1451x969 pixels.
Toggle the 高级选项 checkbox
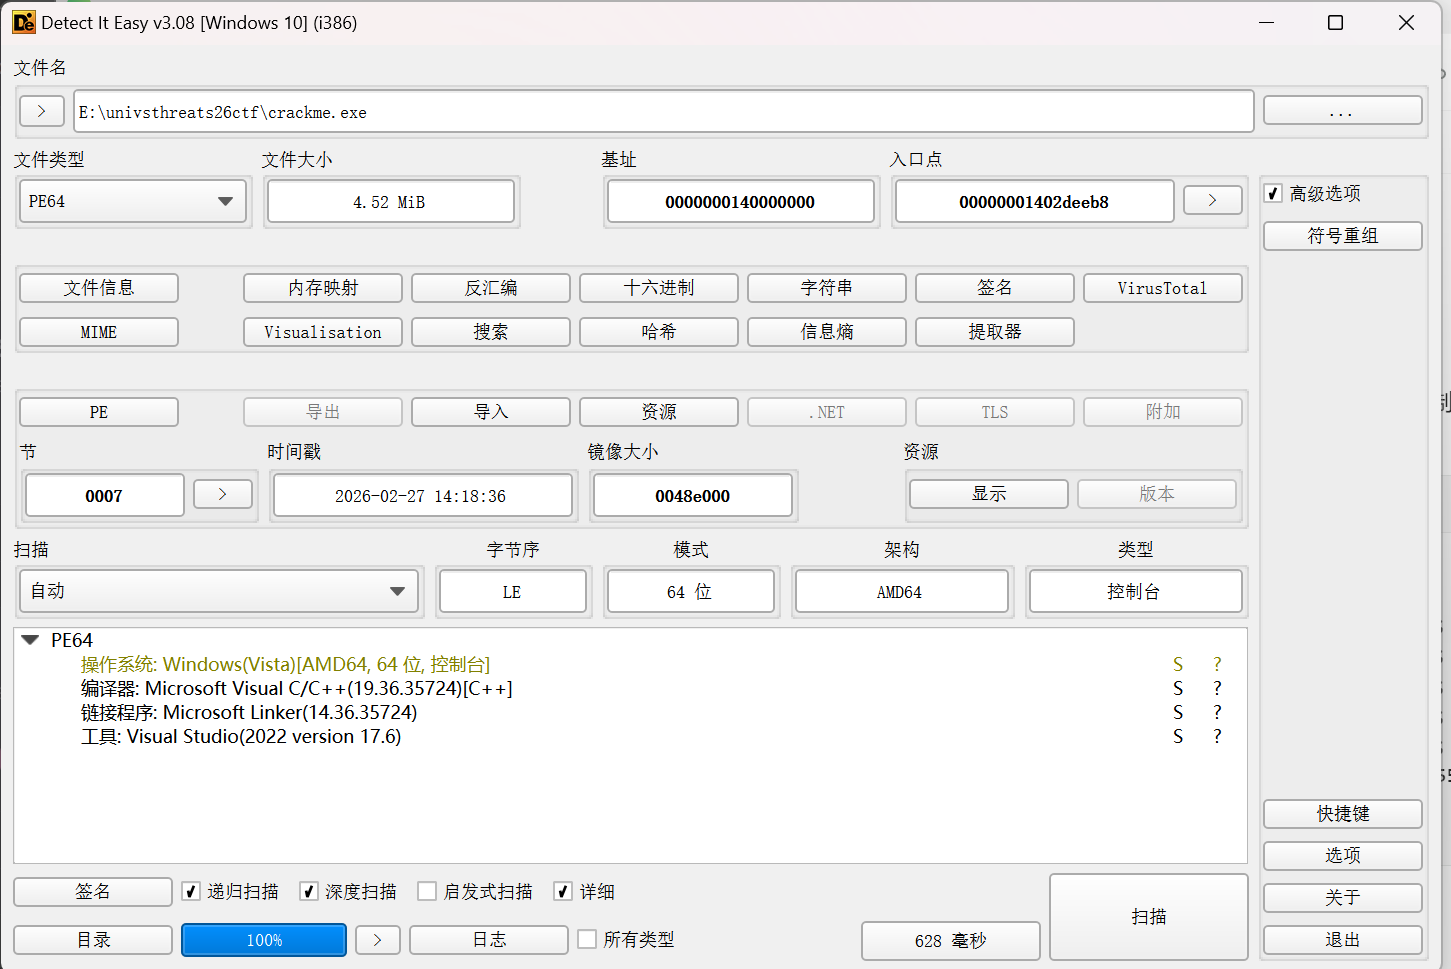tap(1273, 193)
